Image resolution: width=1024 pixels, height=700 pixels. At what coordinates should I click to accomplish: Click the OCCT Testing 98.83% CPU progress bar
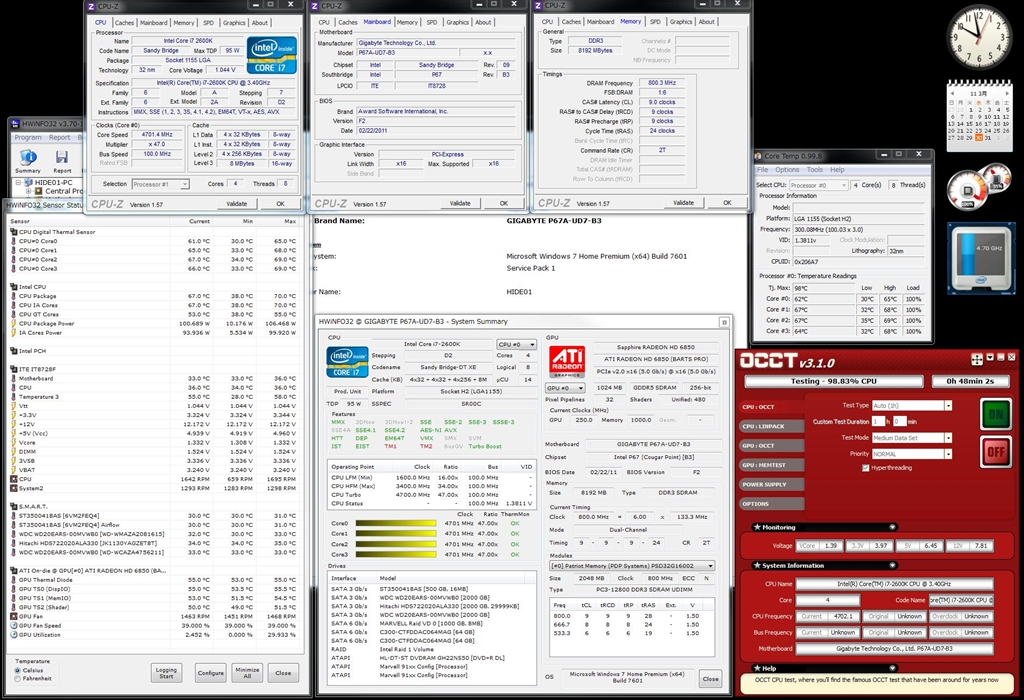coord(834,381)
